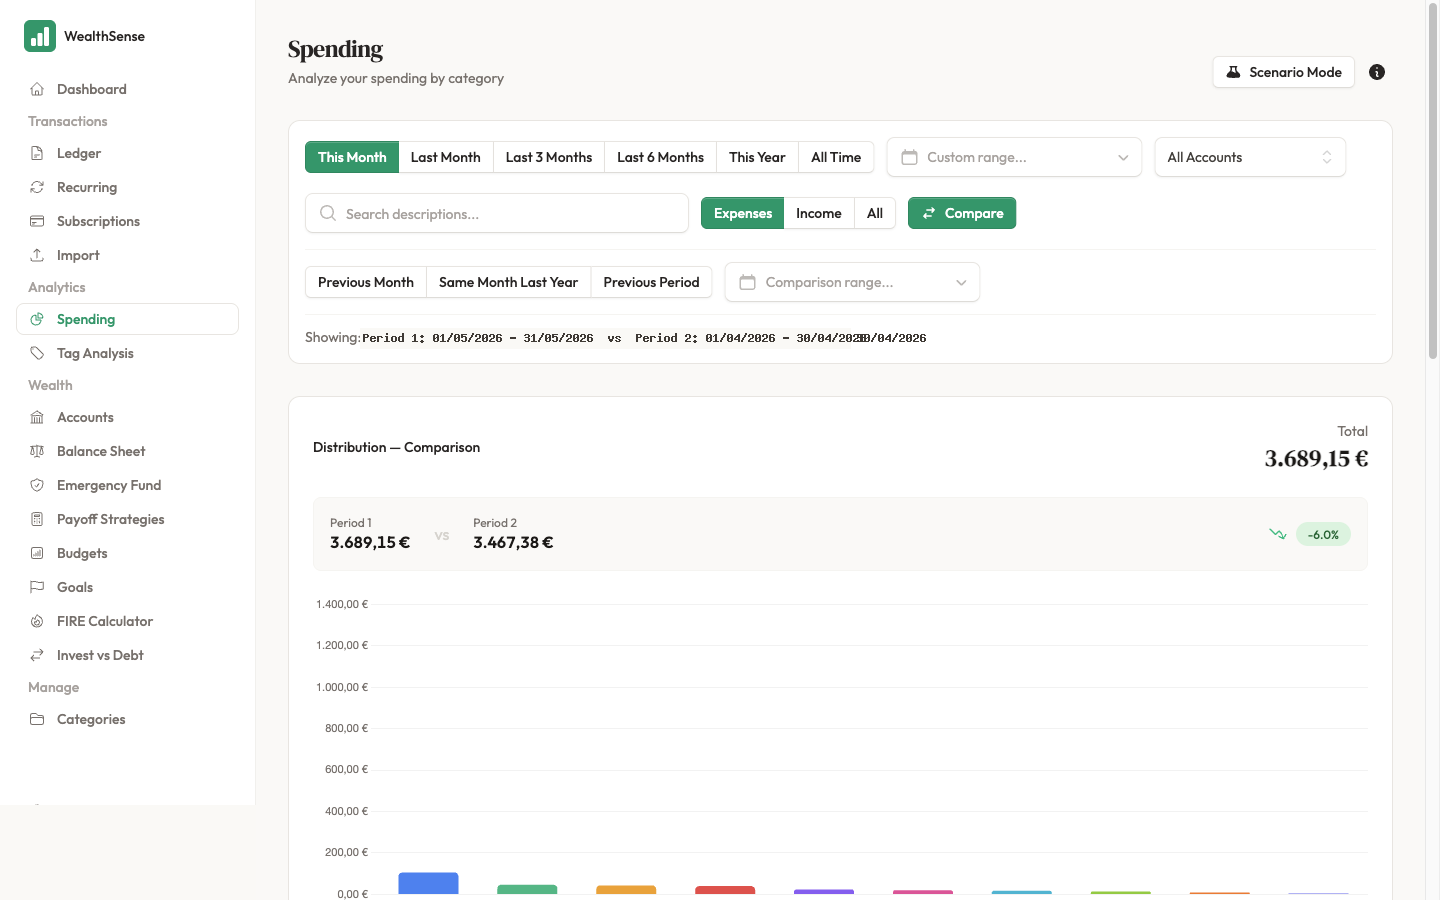Click the FIRE Calculator flame icon
The image size is (1440, 900).
(37, 621)
